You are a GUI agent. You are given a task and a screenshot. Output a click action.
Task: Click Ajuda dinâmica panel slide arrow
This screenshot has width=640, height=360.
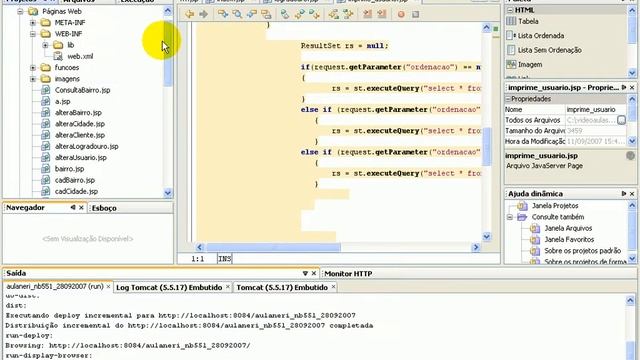[x=624, y=193]
